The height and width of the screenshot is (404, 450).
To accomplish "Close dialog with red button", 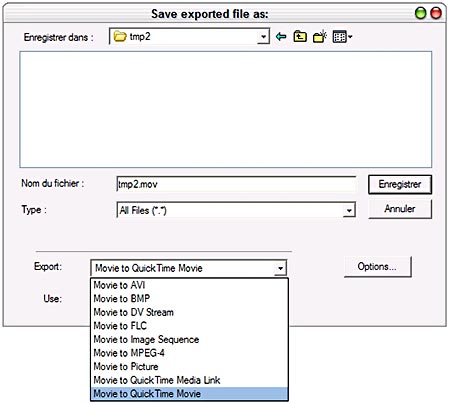I will pos(436,13).
